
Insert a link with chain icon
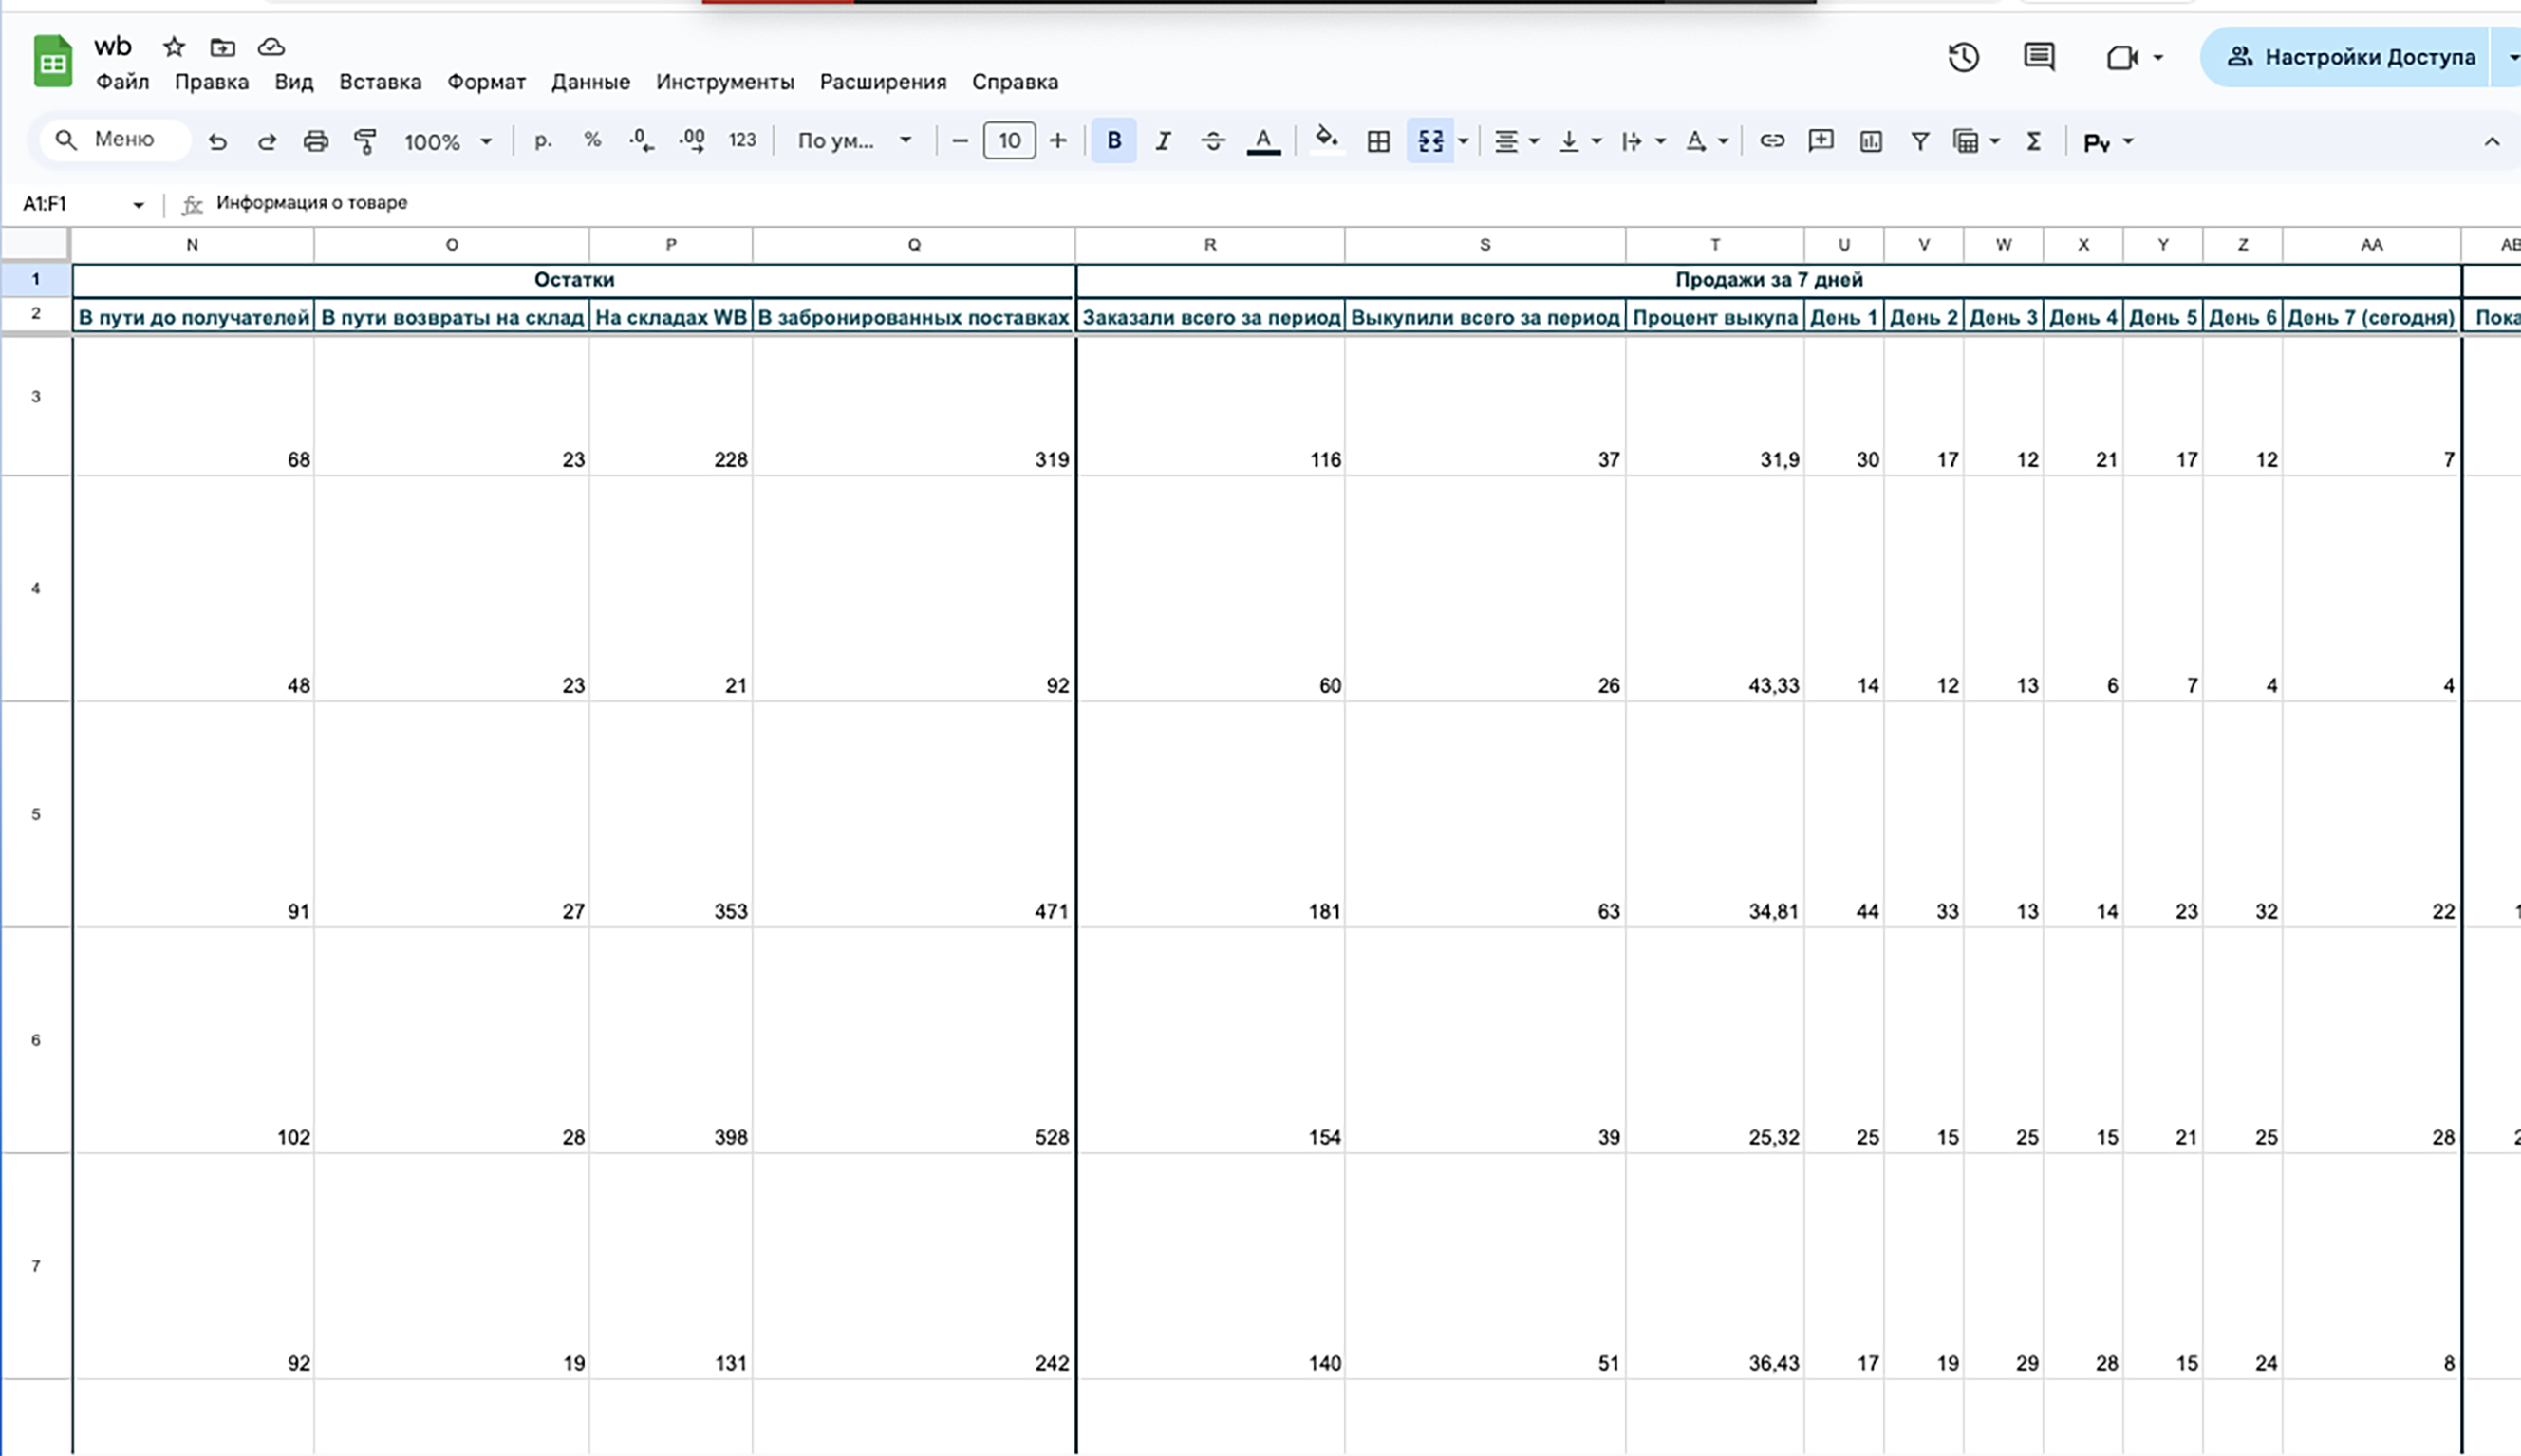1772,141
